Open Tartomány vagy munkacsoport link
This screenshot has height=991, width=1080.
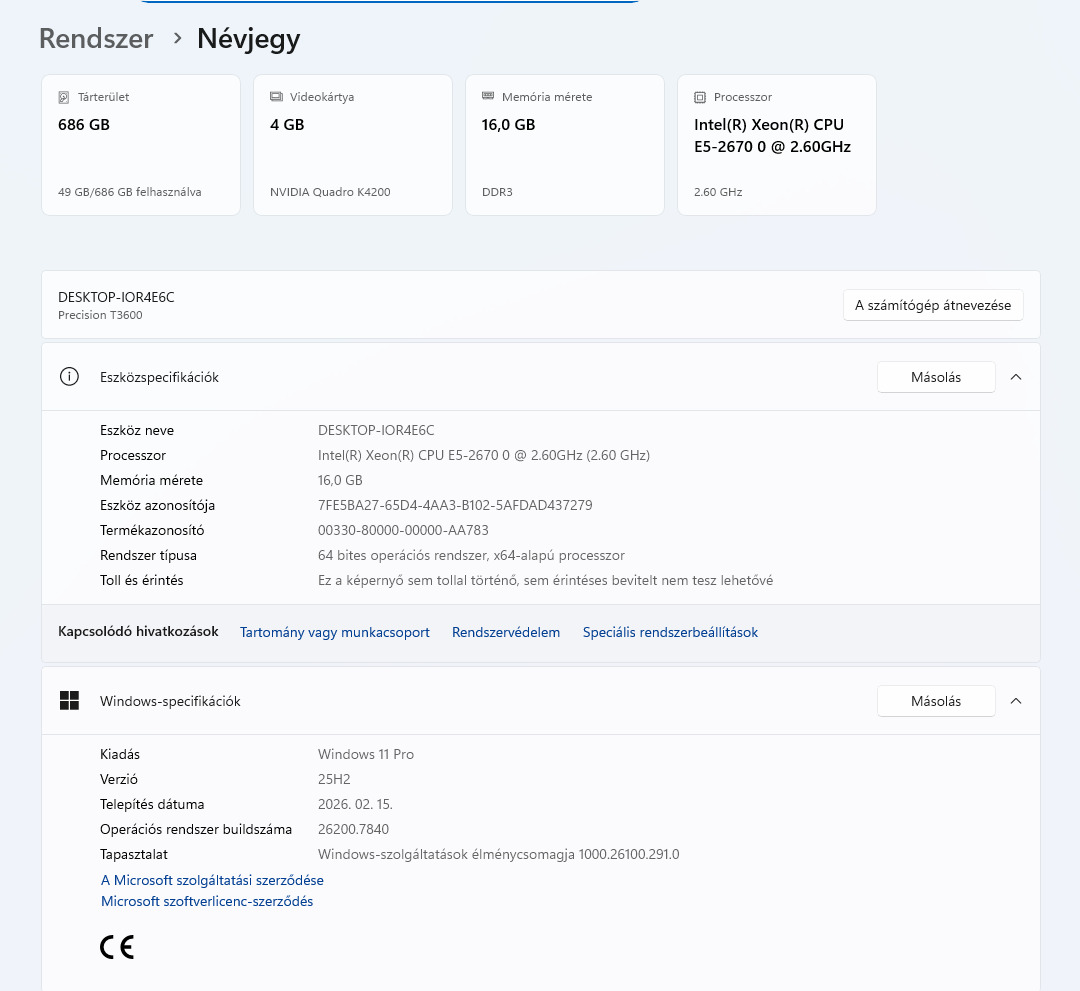point(335,632)
